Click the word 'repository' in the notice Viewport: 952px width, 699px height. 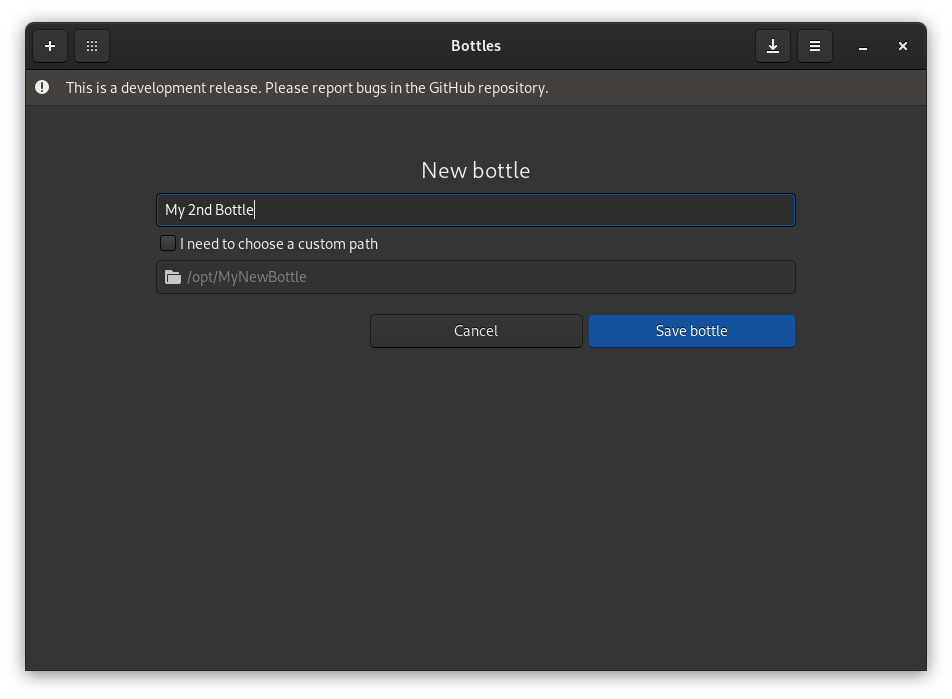pos(511,88)
